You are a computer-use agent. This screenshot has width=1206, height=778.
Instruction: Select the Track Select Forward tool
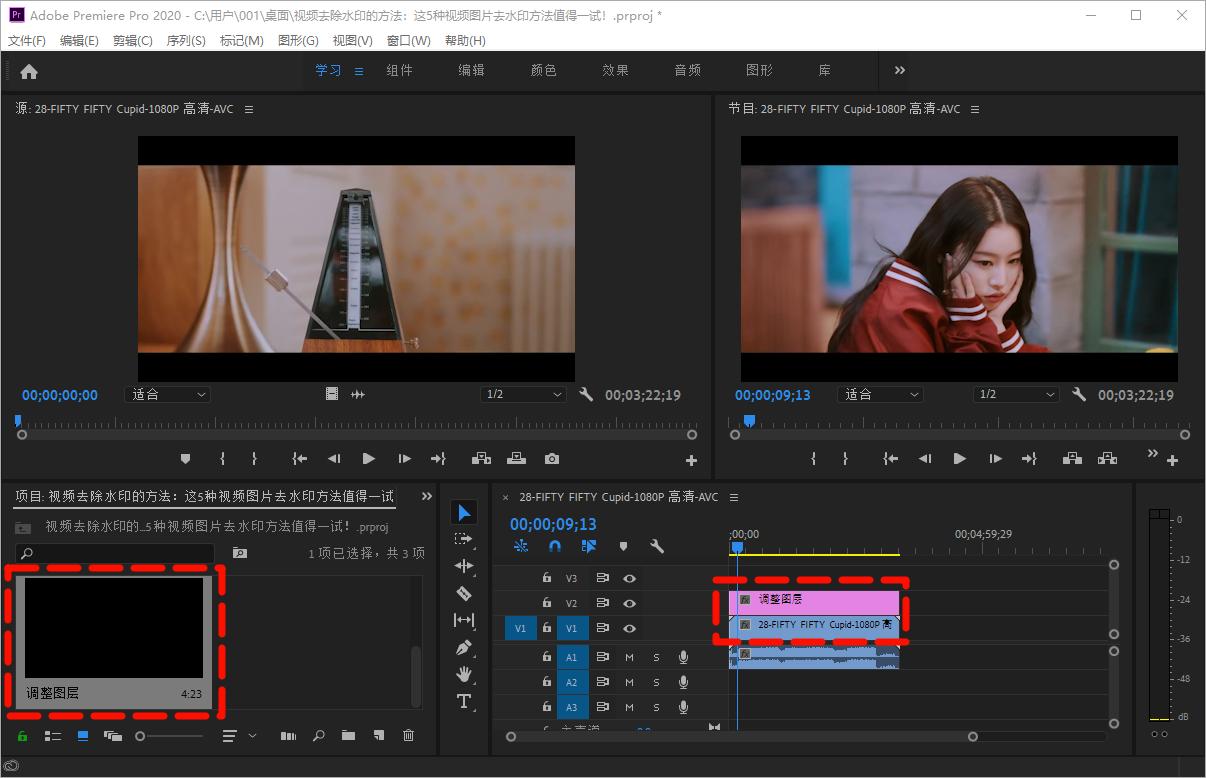(464, 539)
